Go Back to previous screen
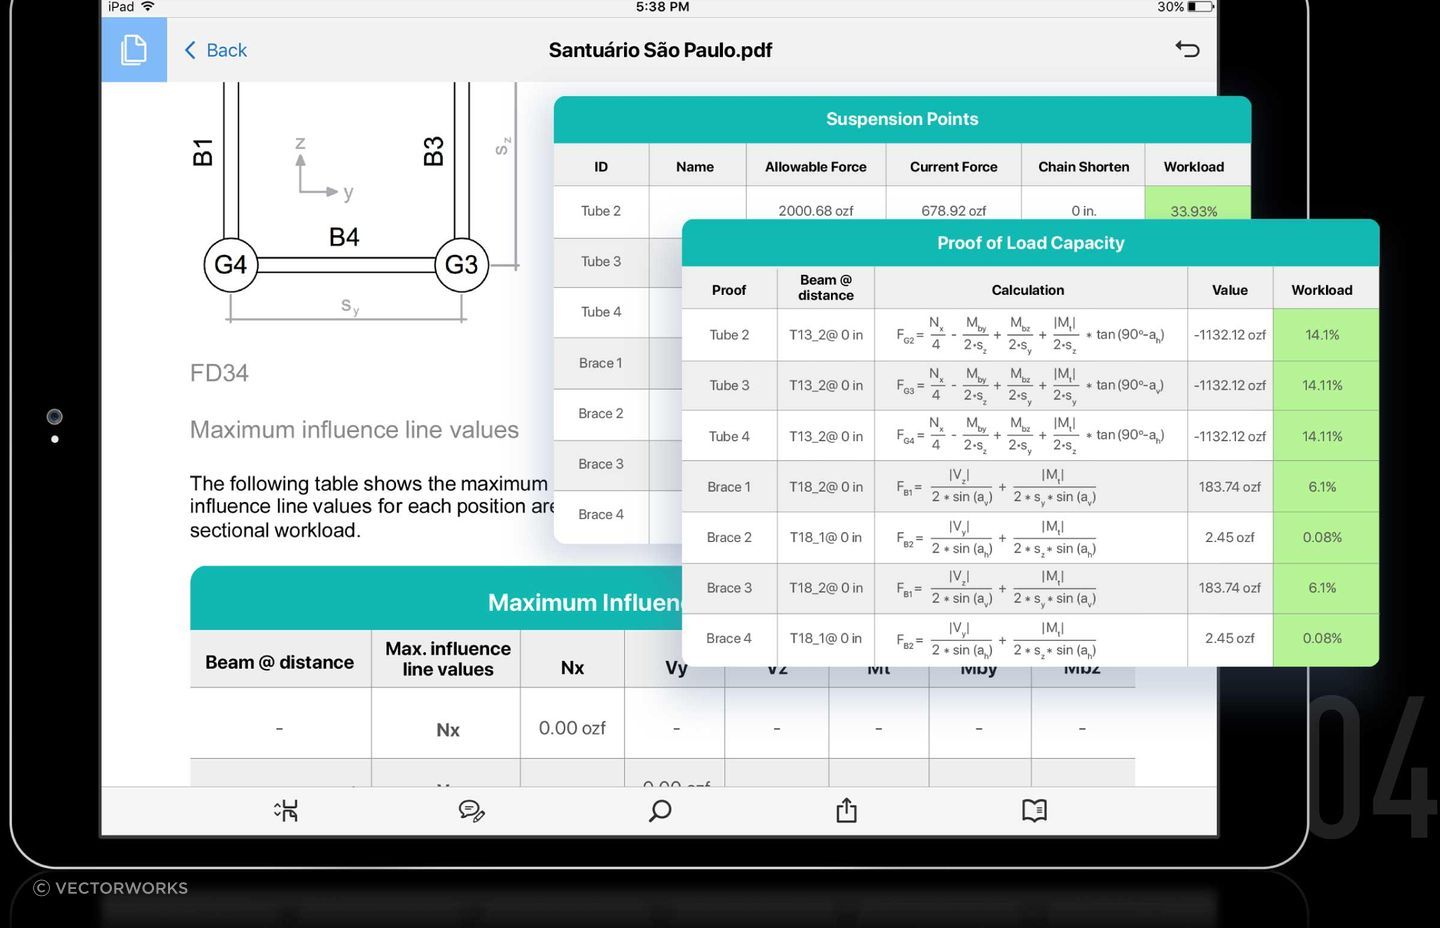 [x=216, y=50]
